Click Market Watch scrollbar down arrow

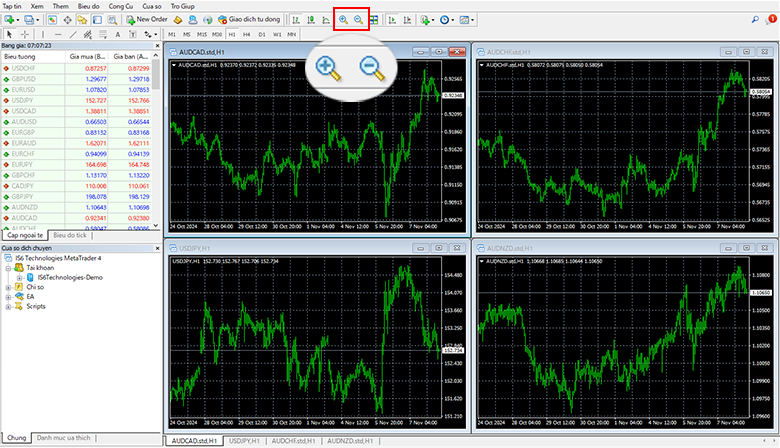point(156,226)
